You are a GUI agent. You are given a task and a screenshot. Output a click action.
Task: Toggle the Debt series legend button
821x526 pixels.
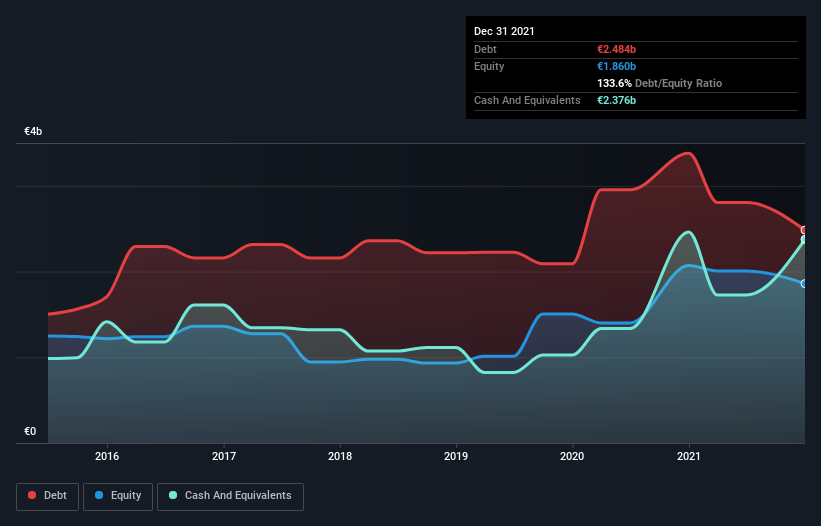click(47, 496)
